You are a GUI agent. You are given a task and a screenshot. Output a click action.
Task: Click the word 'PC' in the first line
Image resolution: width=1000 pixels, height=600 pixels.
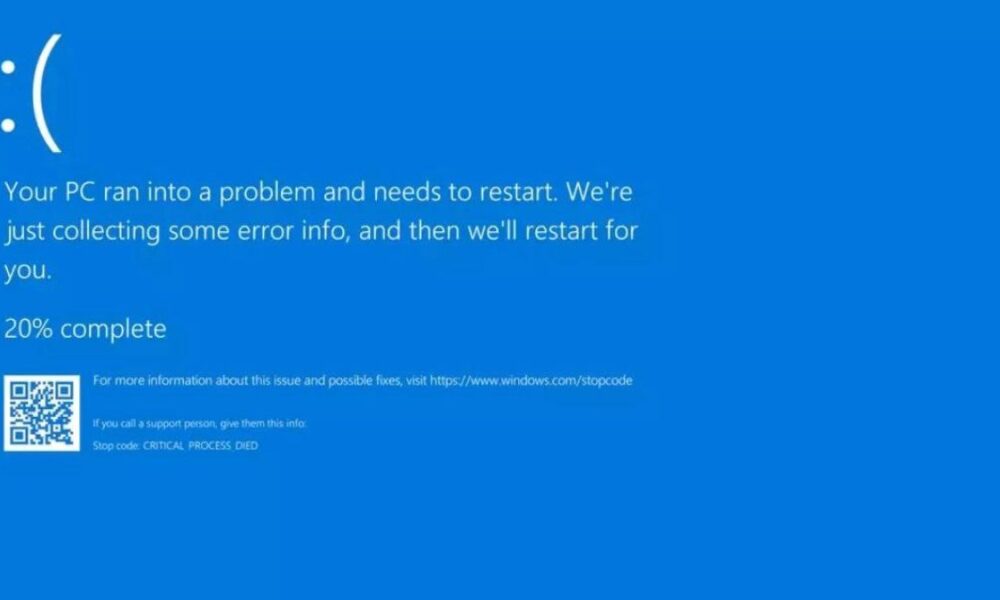[80, 191]
